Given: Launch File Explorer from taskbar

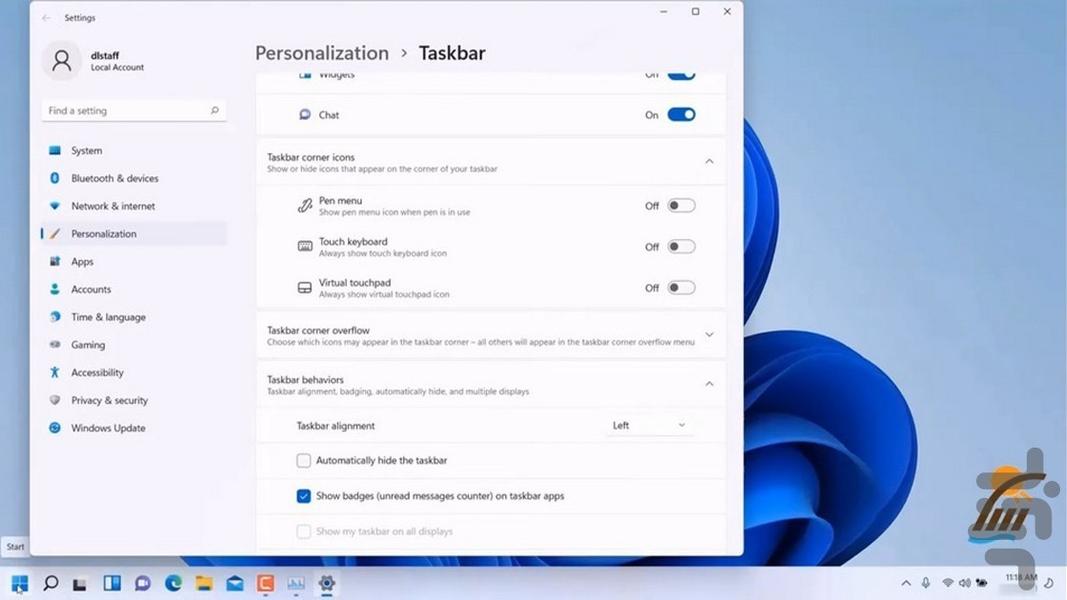Looking at the screenshot, I should point(204,583).
